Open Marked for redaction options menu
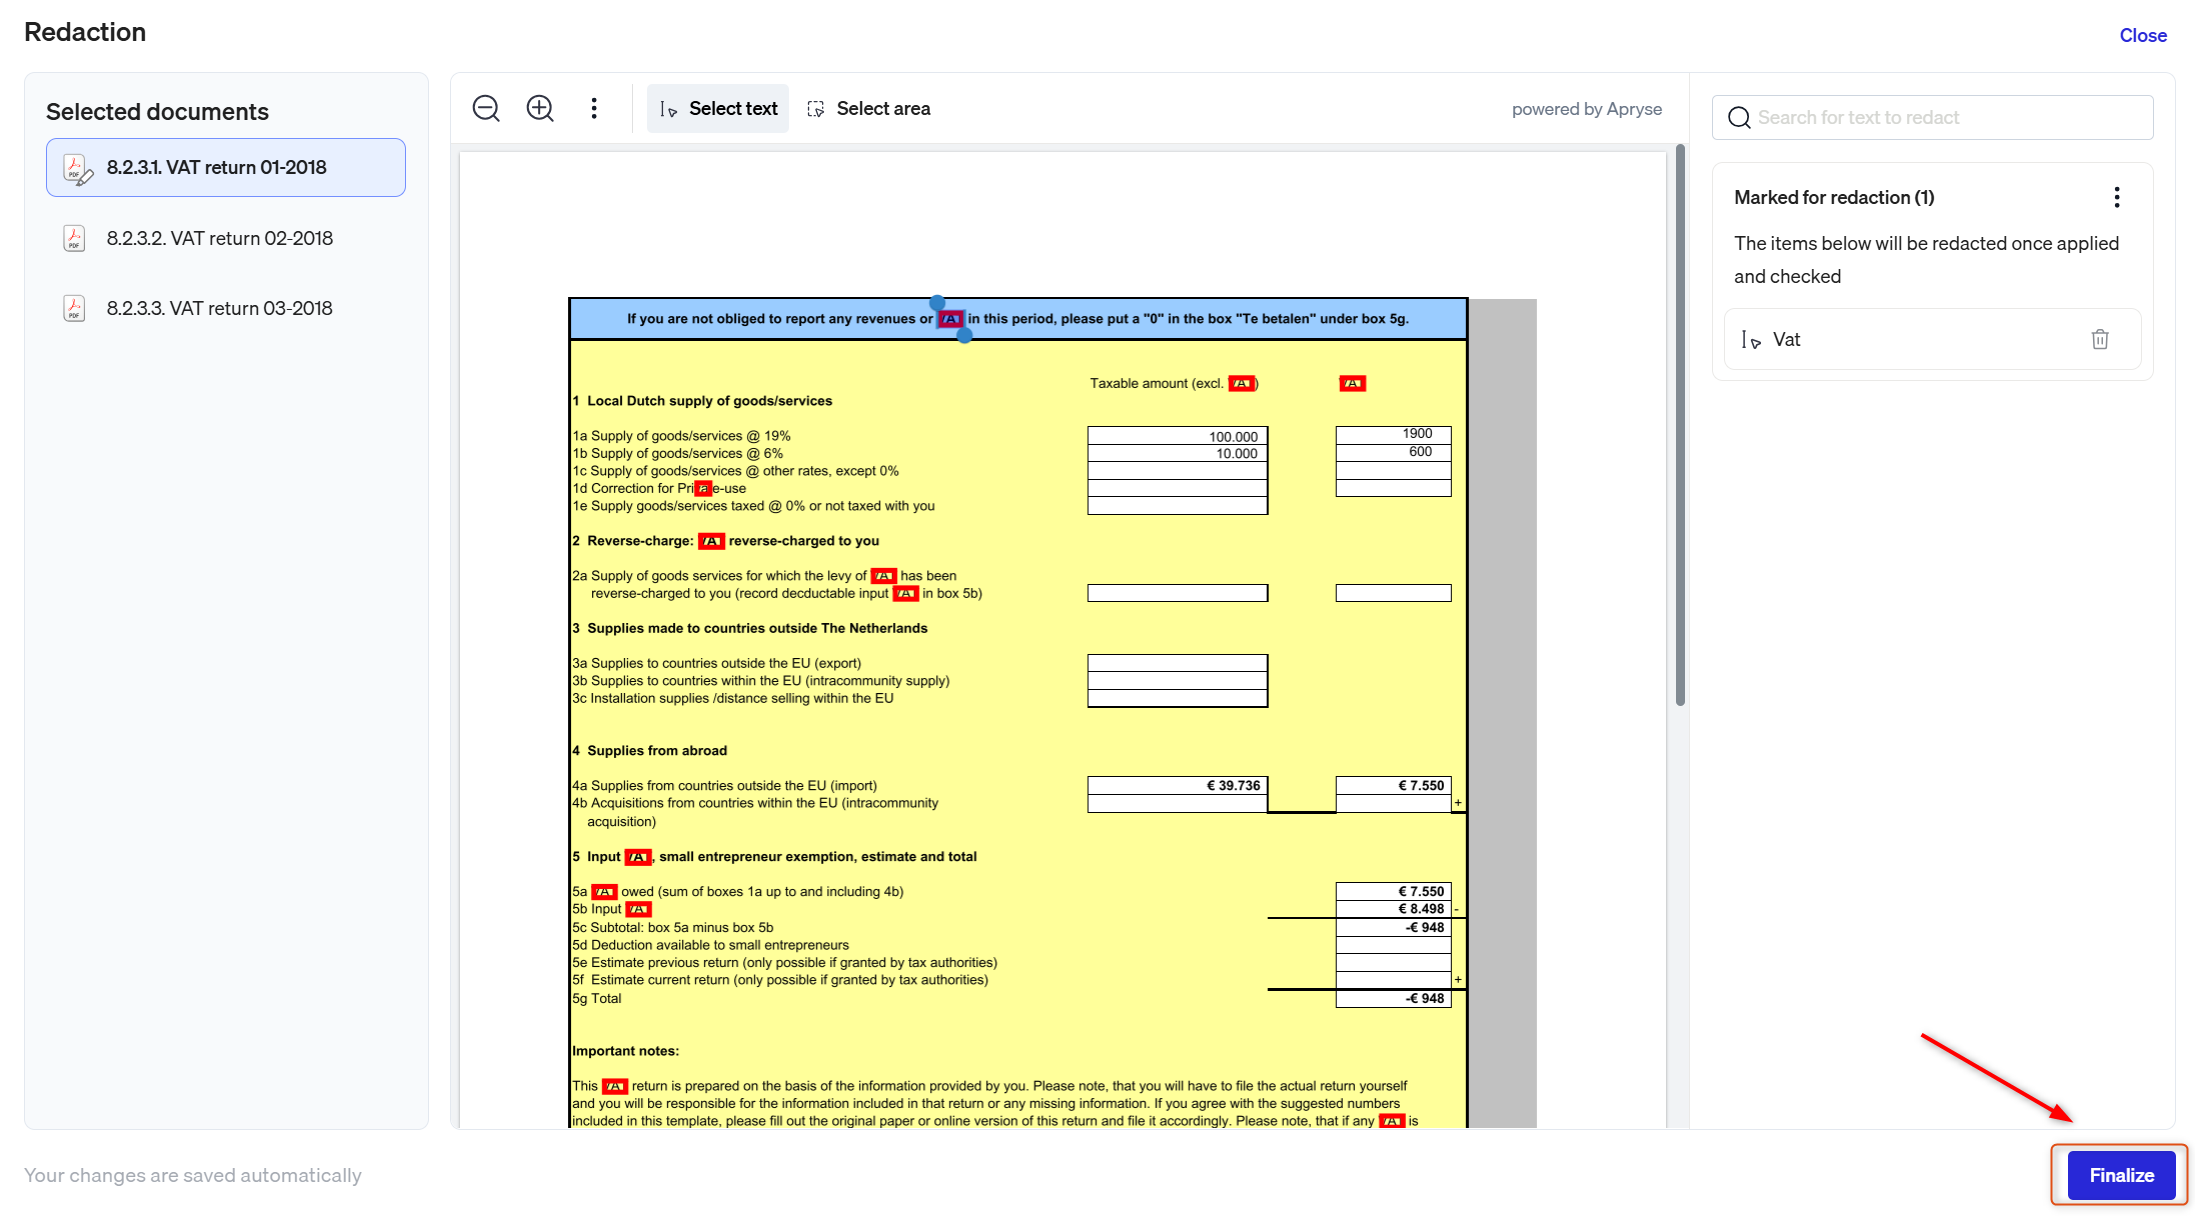The width and height of the screenshot is (2195, 1216). 2116,197
